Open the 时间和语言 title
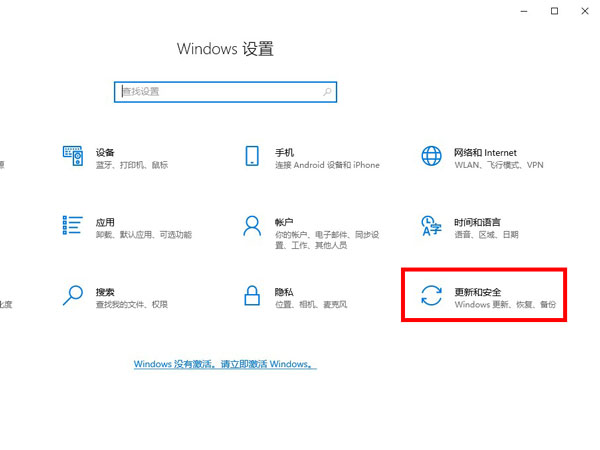Screen dimensions: 600x450 (x=477, y=222)
